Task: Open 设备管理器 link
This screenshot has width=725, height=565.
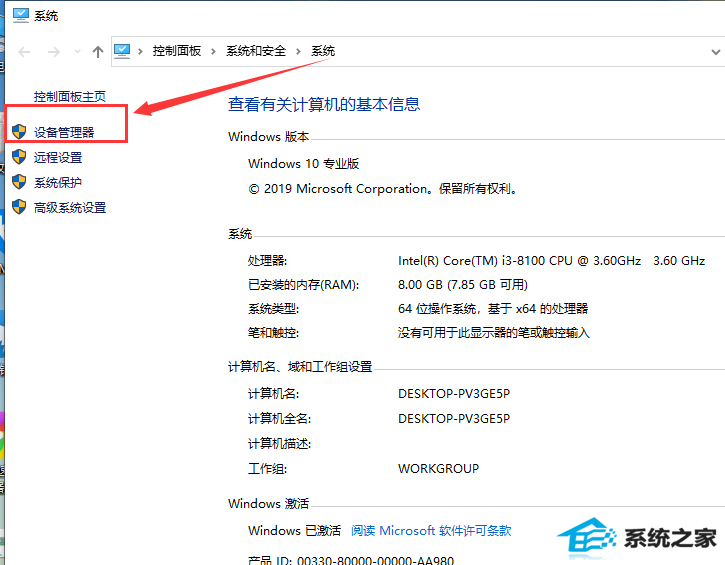Action: click(64, 132)
